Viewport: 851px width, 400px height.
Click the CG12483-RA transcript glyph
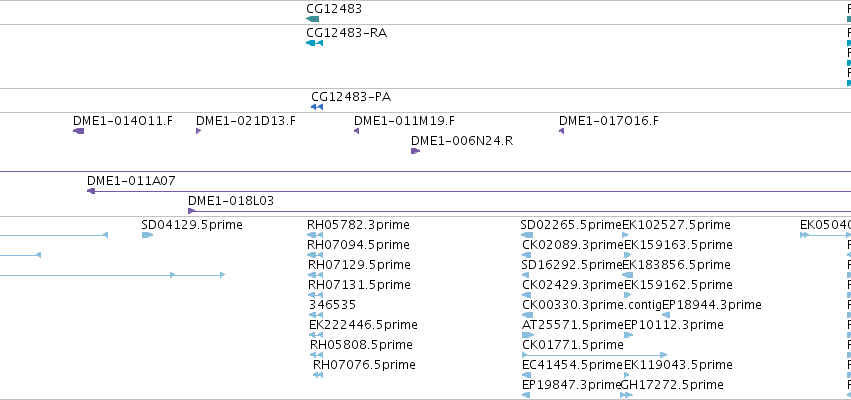(314, 43)
